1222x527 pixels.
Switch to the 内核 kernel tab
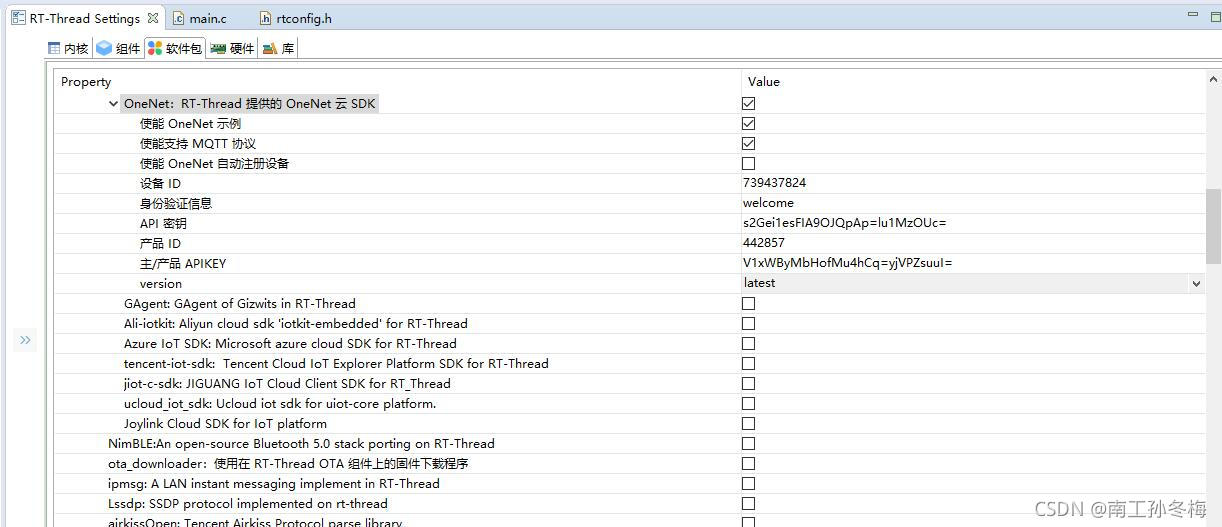[x=68, y=48]
